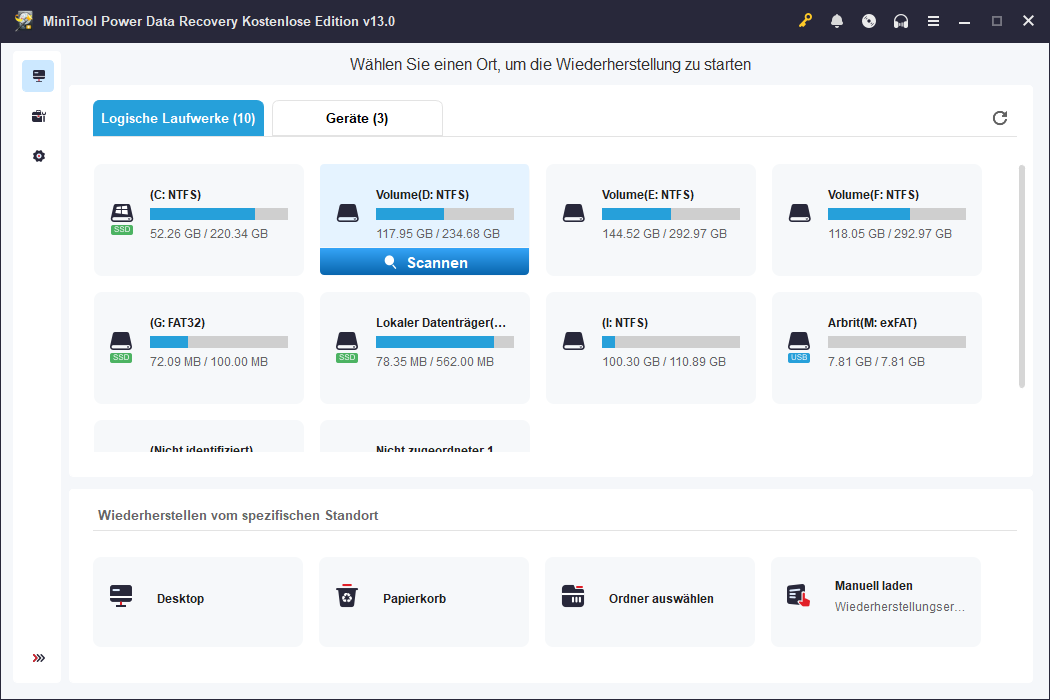Click the Manuell laden icon

click(x=798, y=596)
